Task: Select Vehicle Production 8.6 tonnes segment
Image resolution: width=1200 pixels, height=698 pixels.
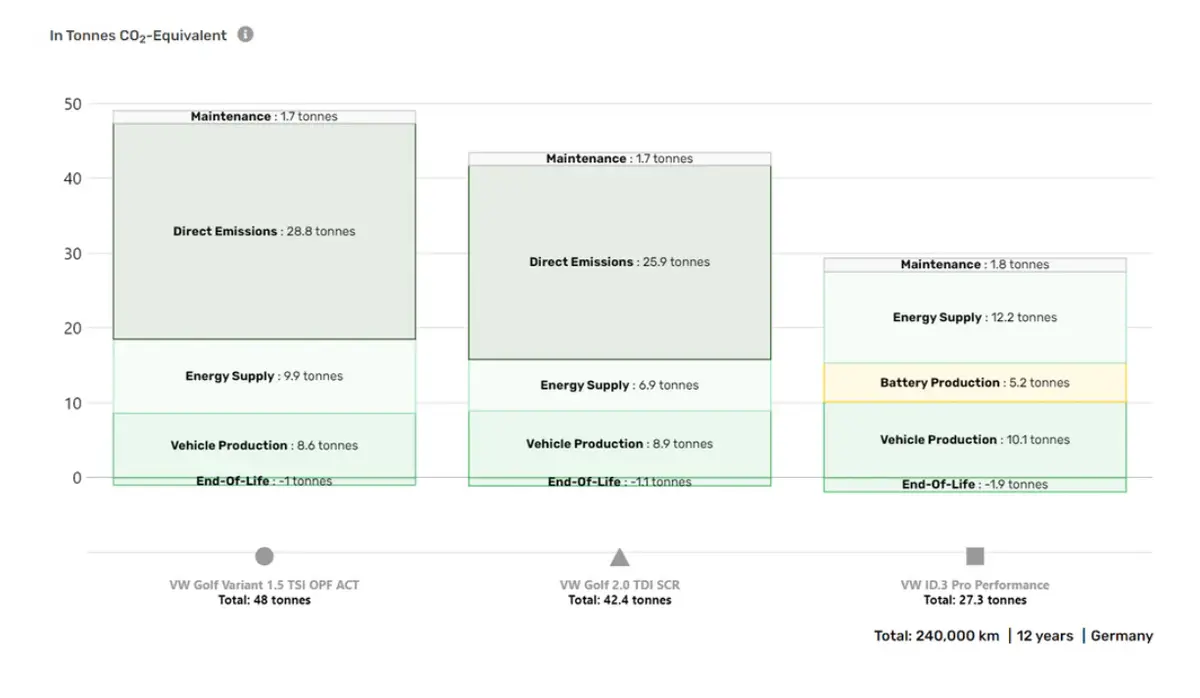Action: [x=264, y=445]
